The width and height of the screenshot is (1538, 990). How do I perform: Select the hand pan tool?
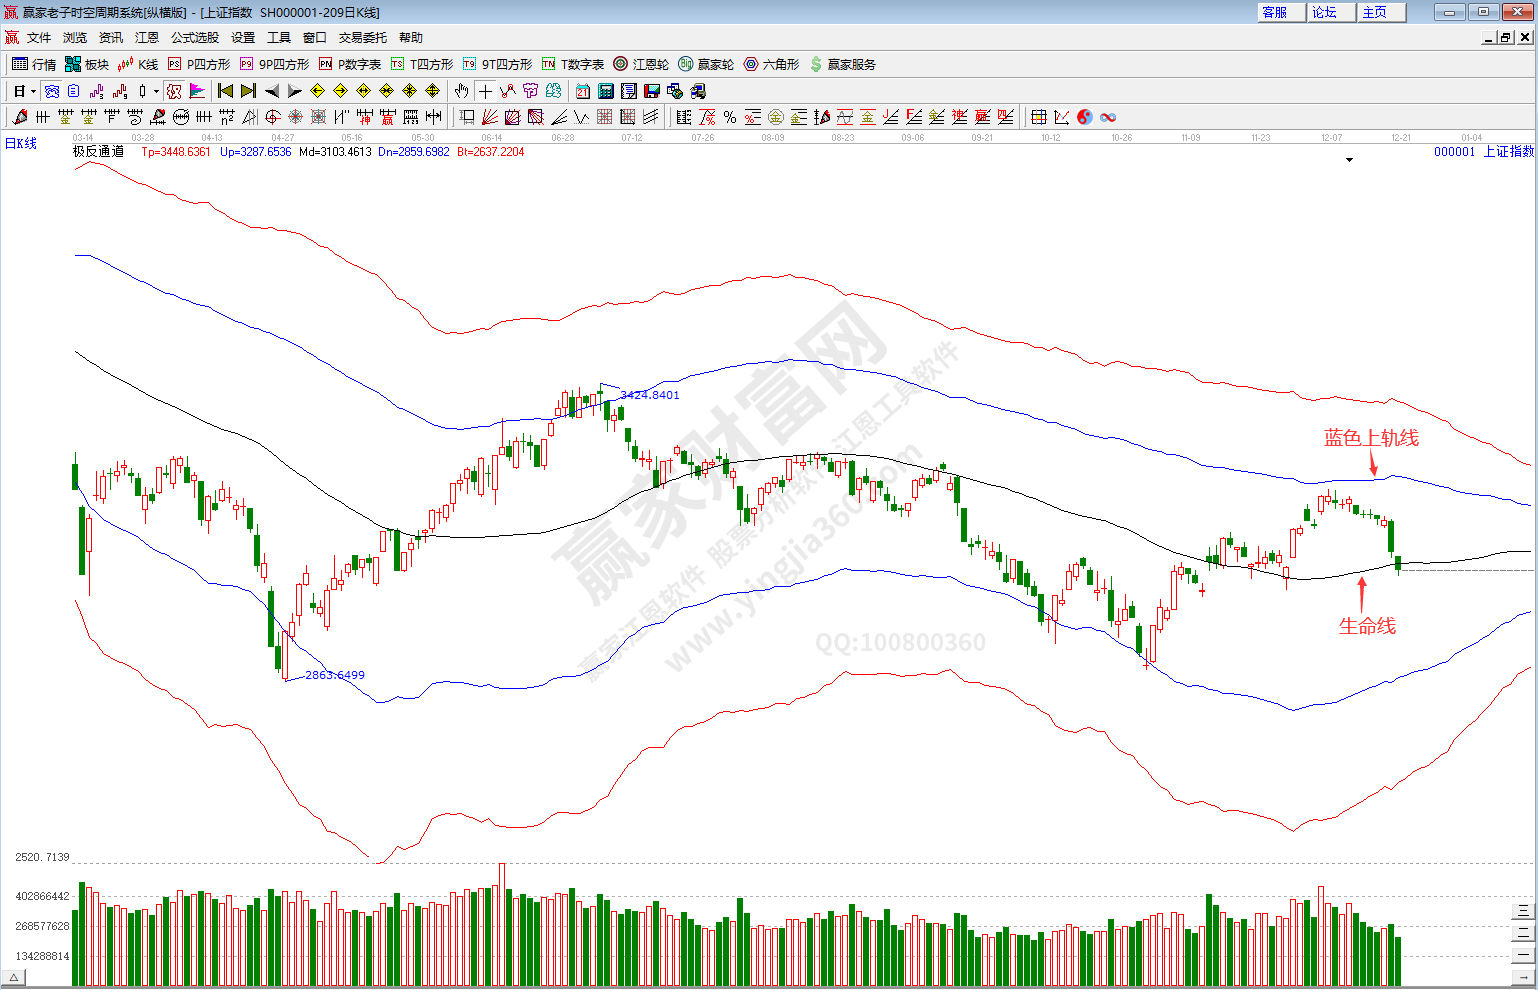461,91
